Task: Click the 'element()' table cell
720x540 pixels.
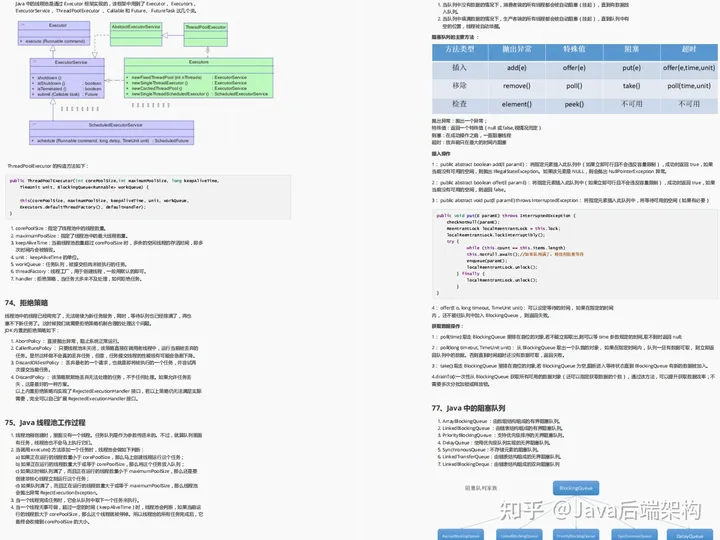Action: 517,104
